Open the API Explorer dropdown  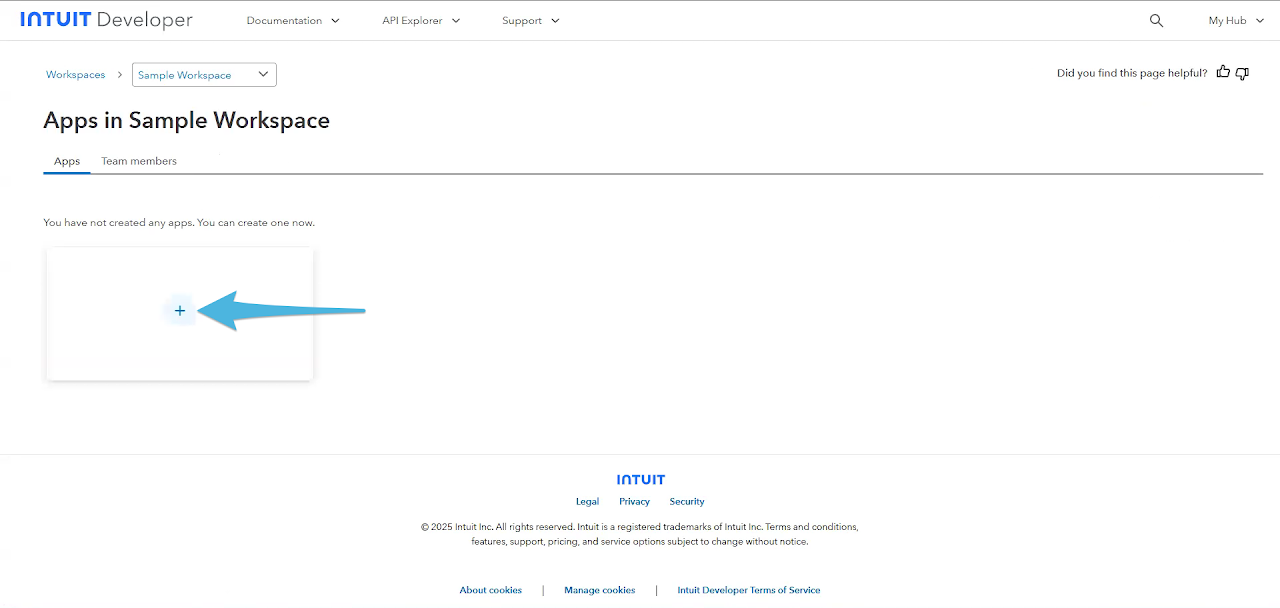coord(421,20)
